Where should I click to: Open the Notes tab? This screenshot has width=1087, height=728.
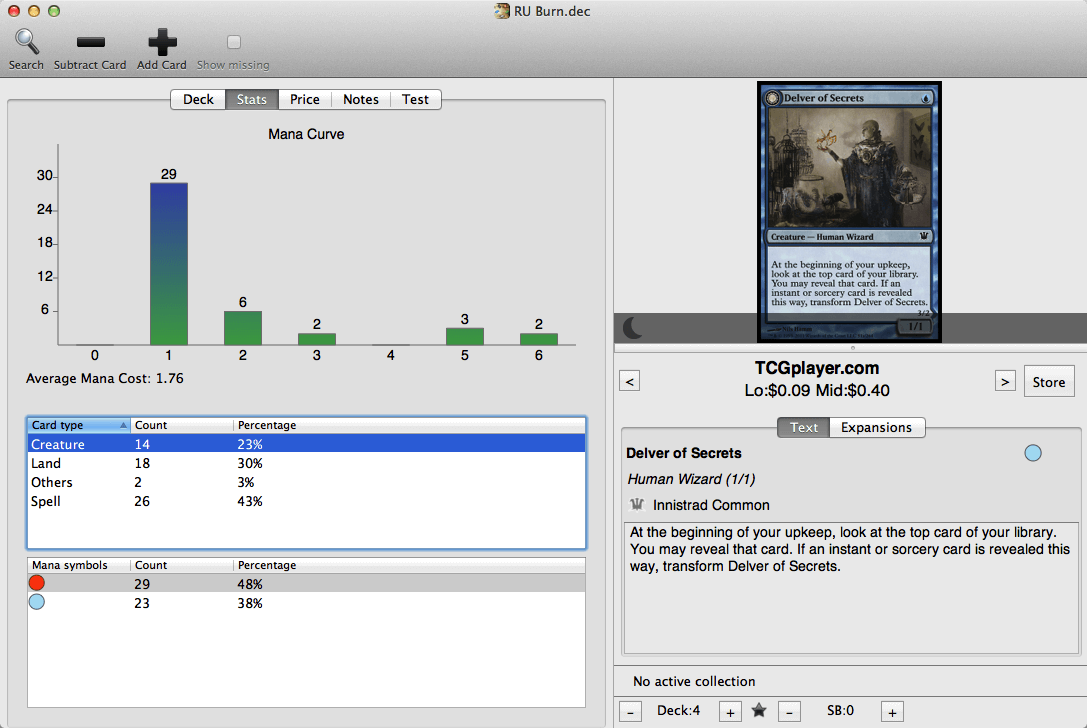point(361,99)
